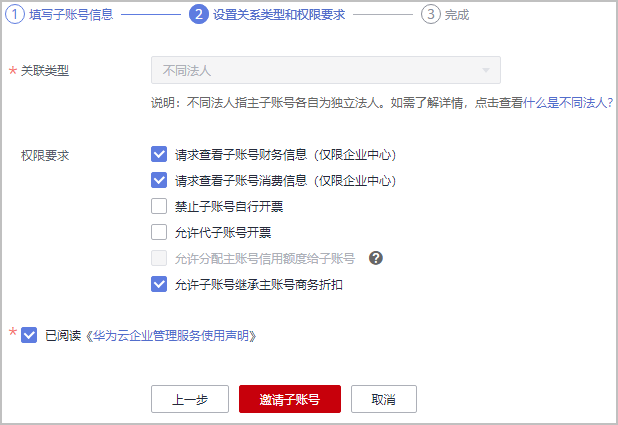Open 什么是不同法人? link
618x425 pixels.
568,103
